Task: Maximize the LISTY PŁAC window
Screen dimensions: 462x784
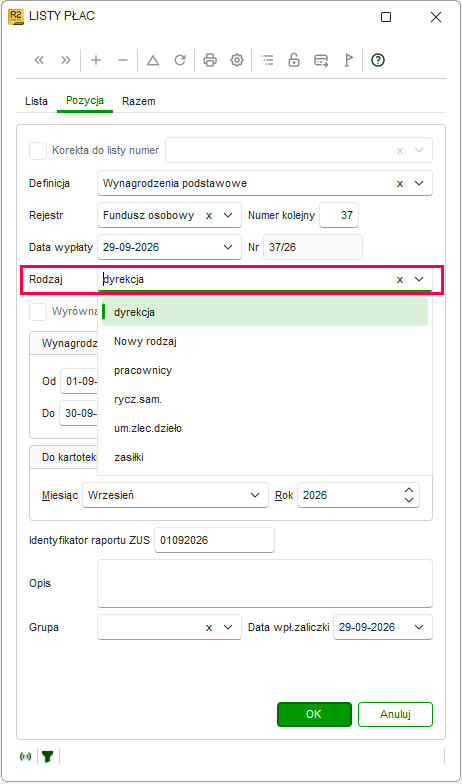Action: 386,17
